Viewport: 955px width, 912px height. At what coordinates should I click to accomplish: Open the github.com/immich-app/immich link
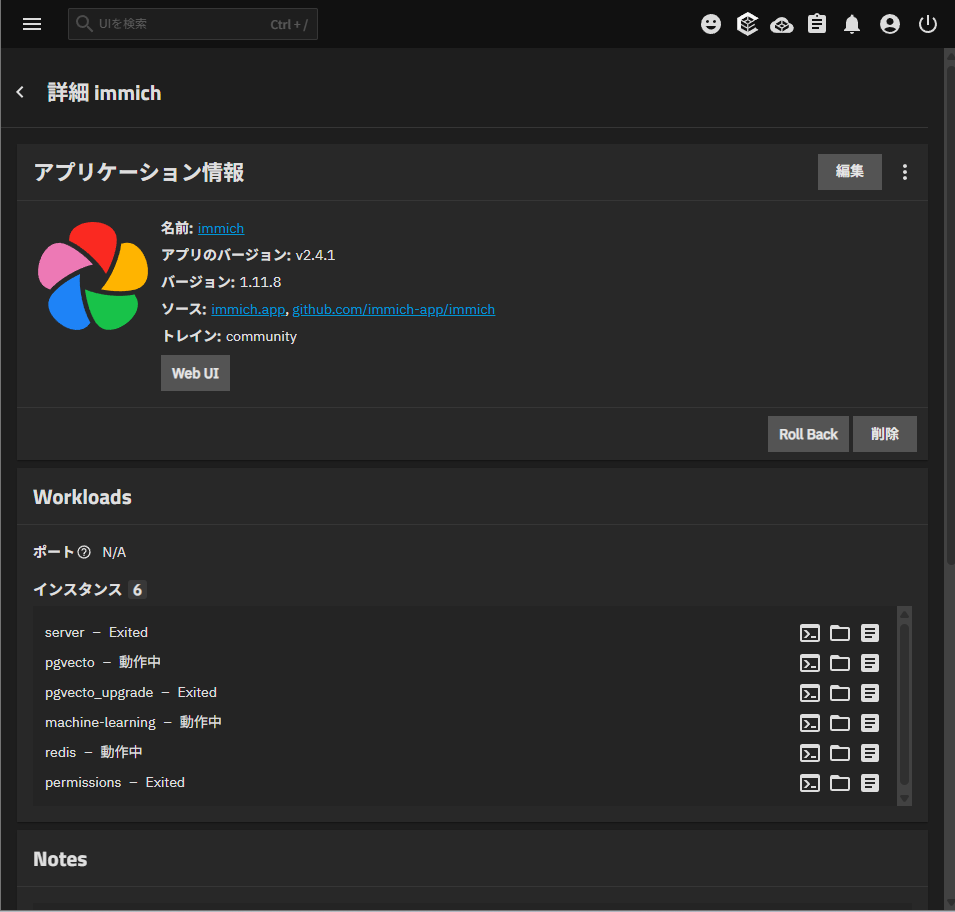(x=393, y=309)
